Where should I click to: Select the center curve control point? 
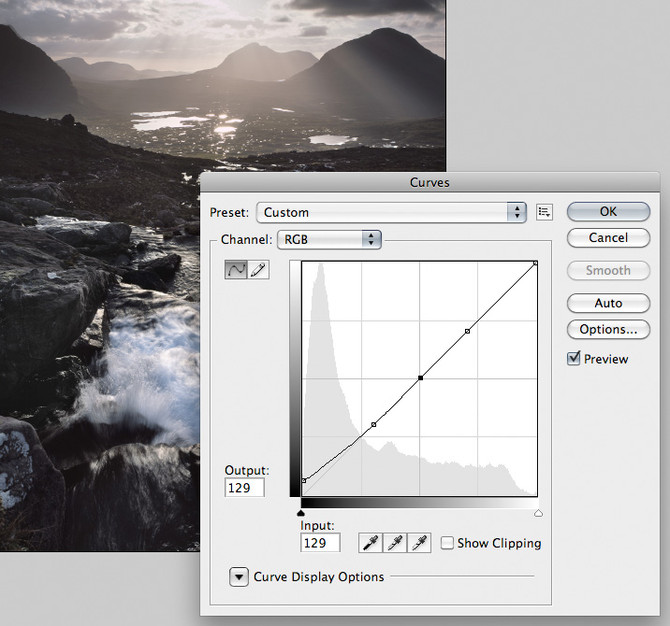coord(420,378)
